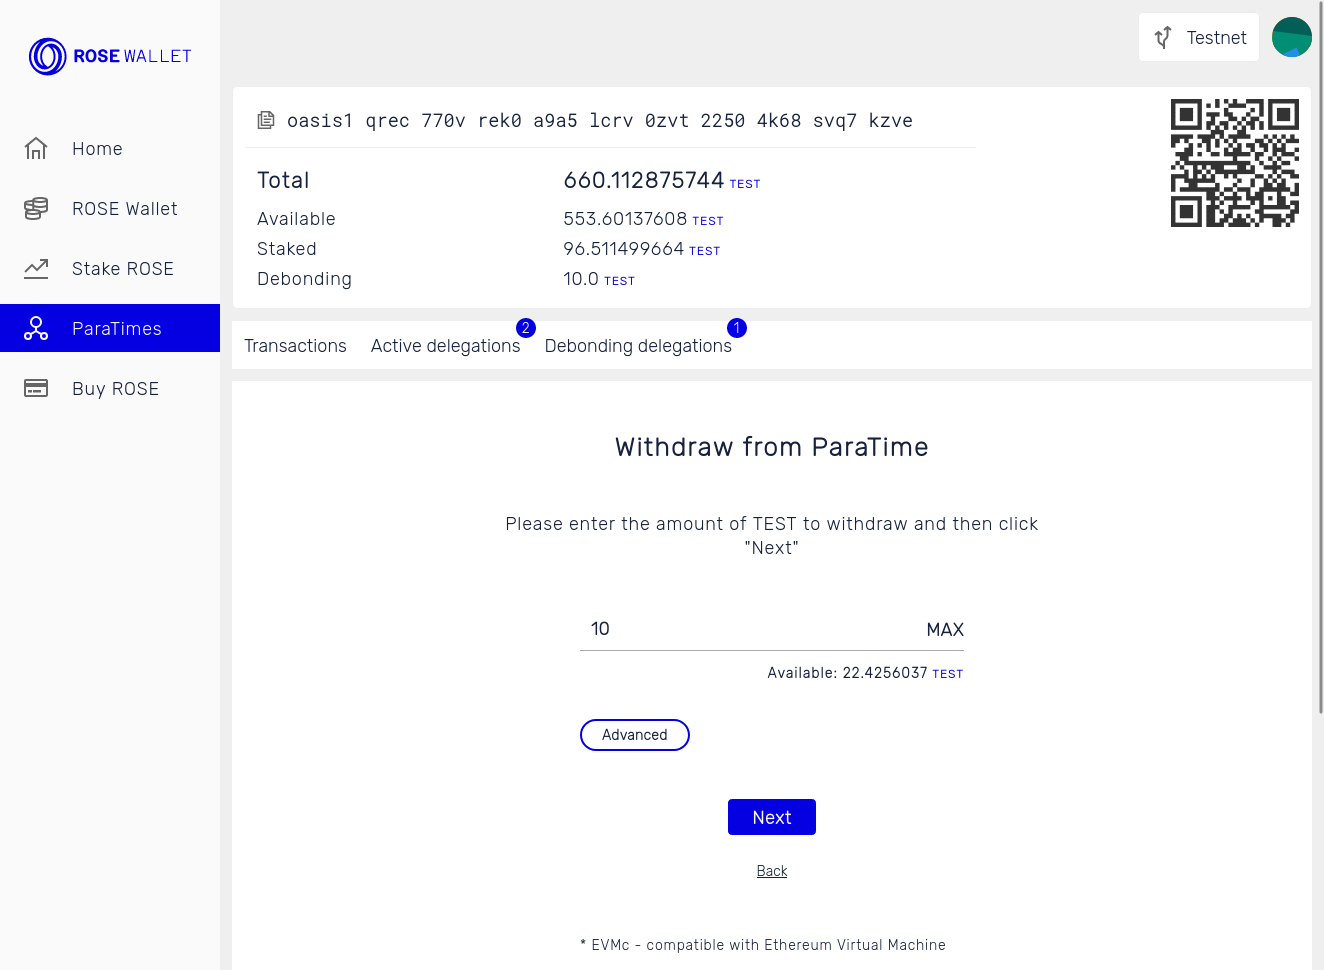Open ROSE Wallet via its sidebar icon
Screen dimensions: 1324x970
(x=36, y=208)
